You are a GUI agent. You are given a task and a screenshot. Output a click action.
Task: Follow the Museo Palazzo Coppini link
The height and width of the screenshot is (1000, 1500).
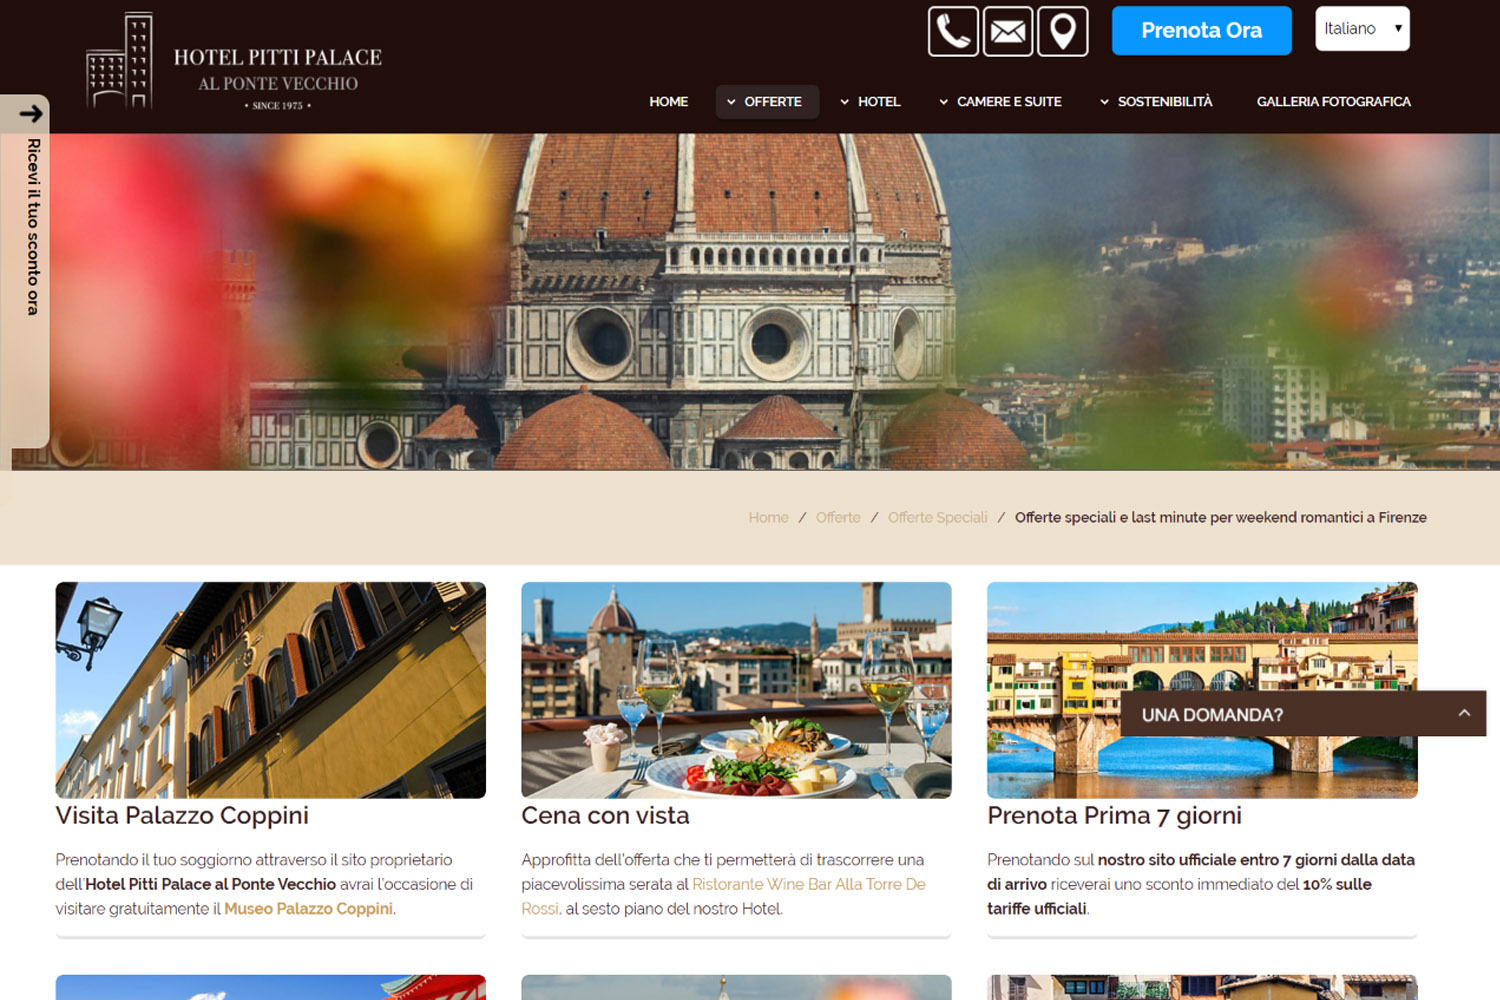pyautogui.click(x=308, y=909)
